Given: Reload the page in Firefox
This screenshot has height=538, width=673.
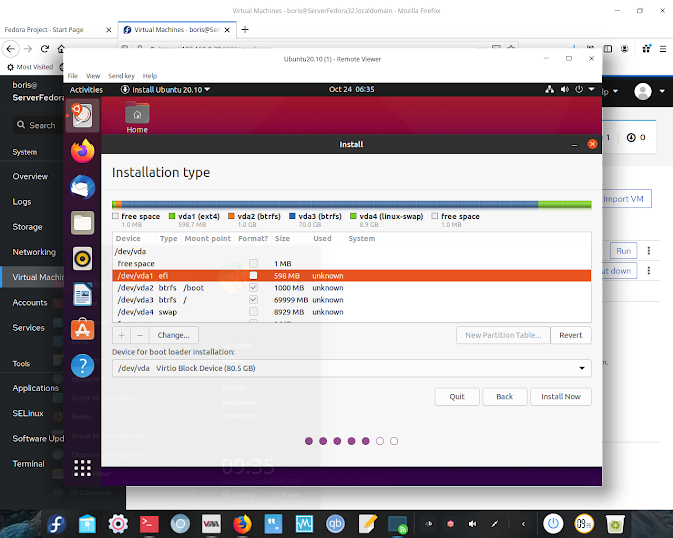Looking at the screenshot, I should click(x=45, y=49).
